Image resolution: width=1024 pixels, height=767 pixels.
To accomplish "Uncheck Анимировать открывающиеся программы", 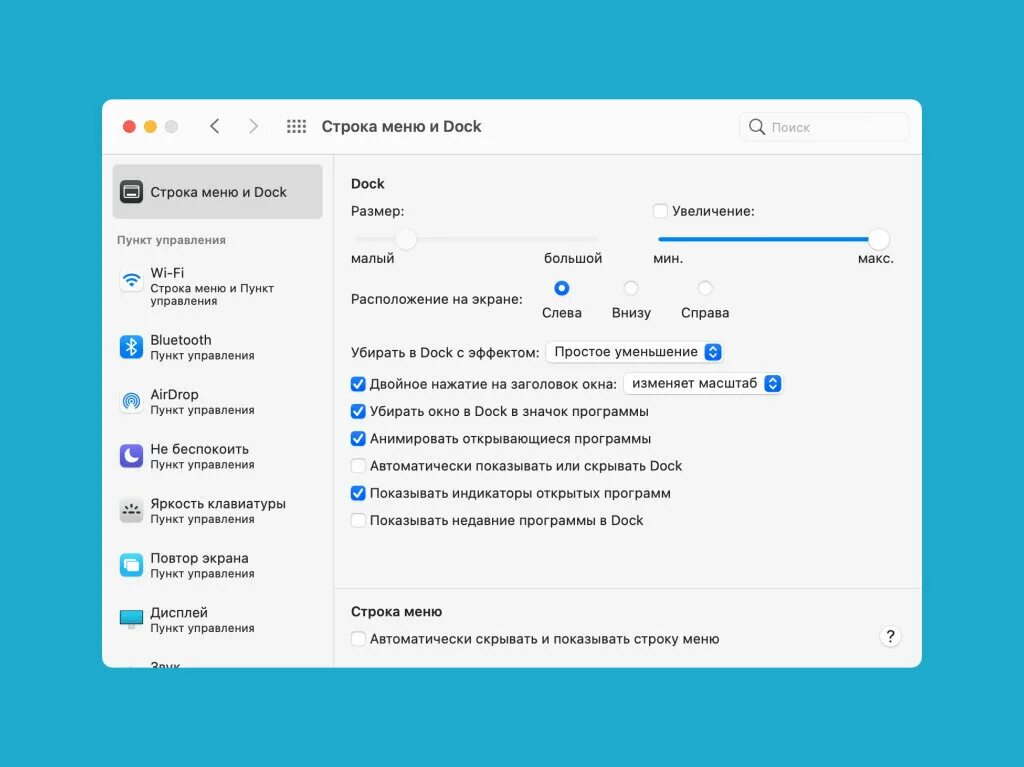I will click(358, 438).
